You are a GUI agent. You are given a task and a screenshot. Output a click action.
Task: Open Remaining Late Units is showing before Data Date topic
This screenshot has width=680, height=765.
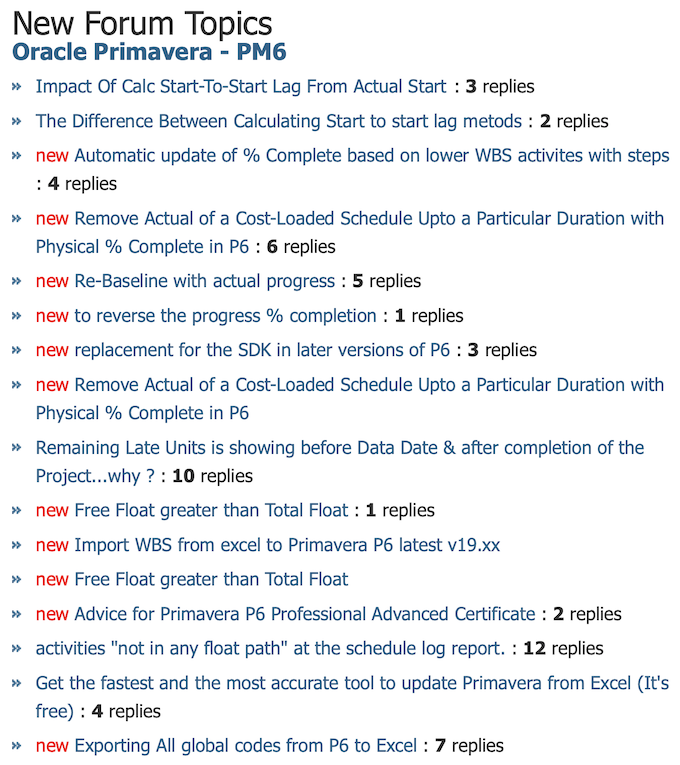(340, 462)
